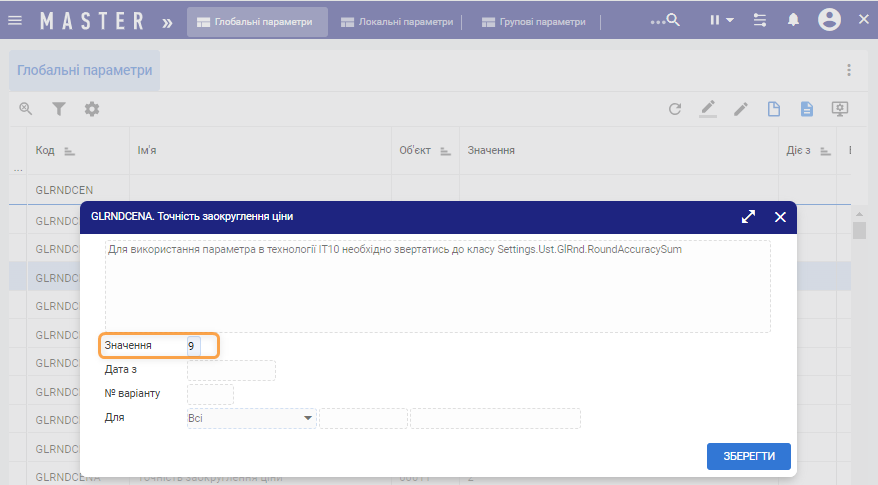Viewport: 878px width, 485px height.
Task: Switch to 'Локальні параметри' tab
Action: 397,21
